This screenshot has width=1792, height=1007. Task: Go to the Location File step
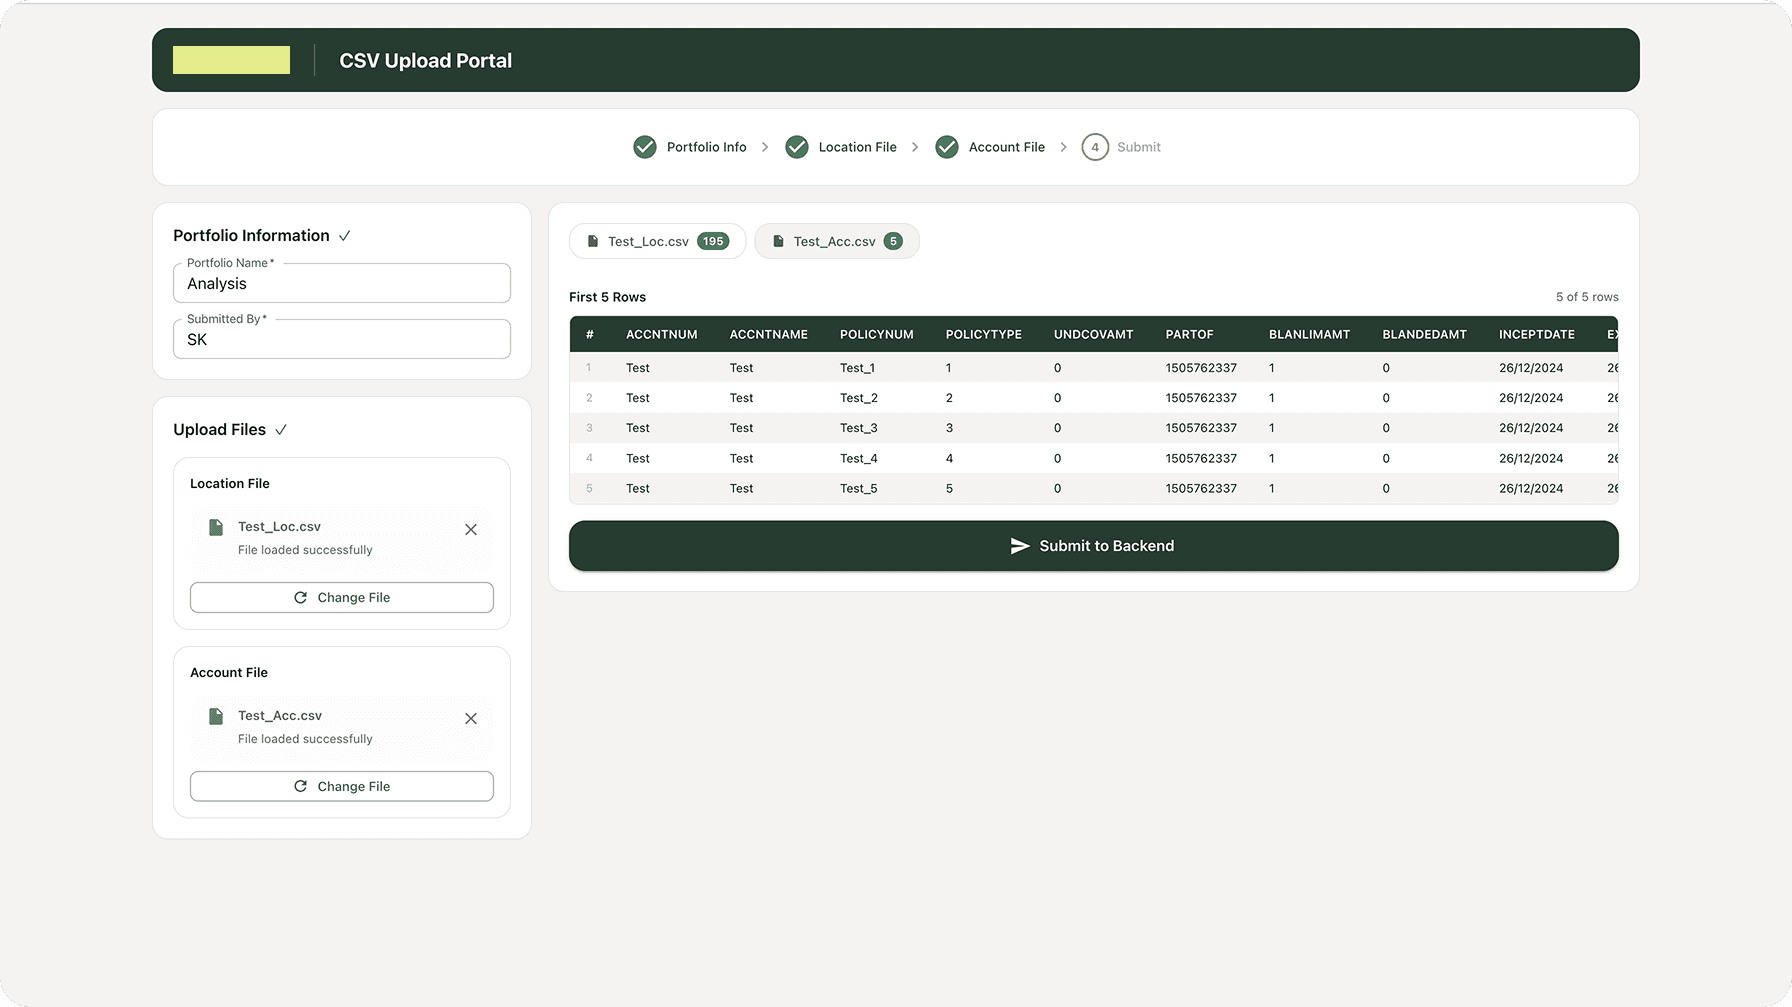(857, 147)
